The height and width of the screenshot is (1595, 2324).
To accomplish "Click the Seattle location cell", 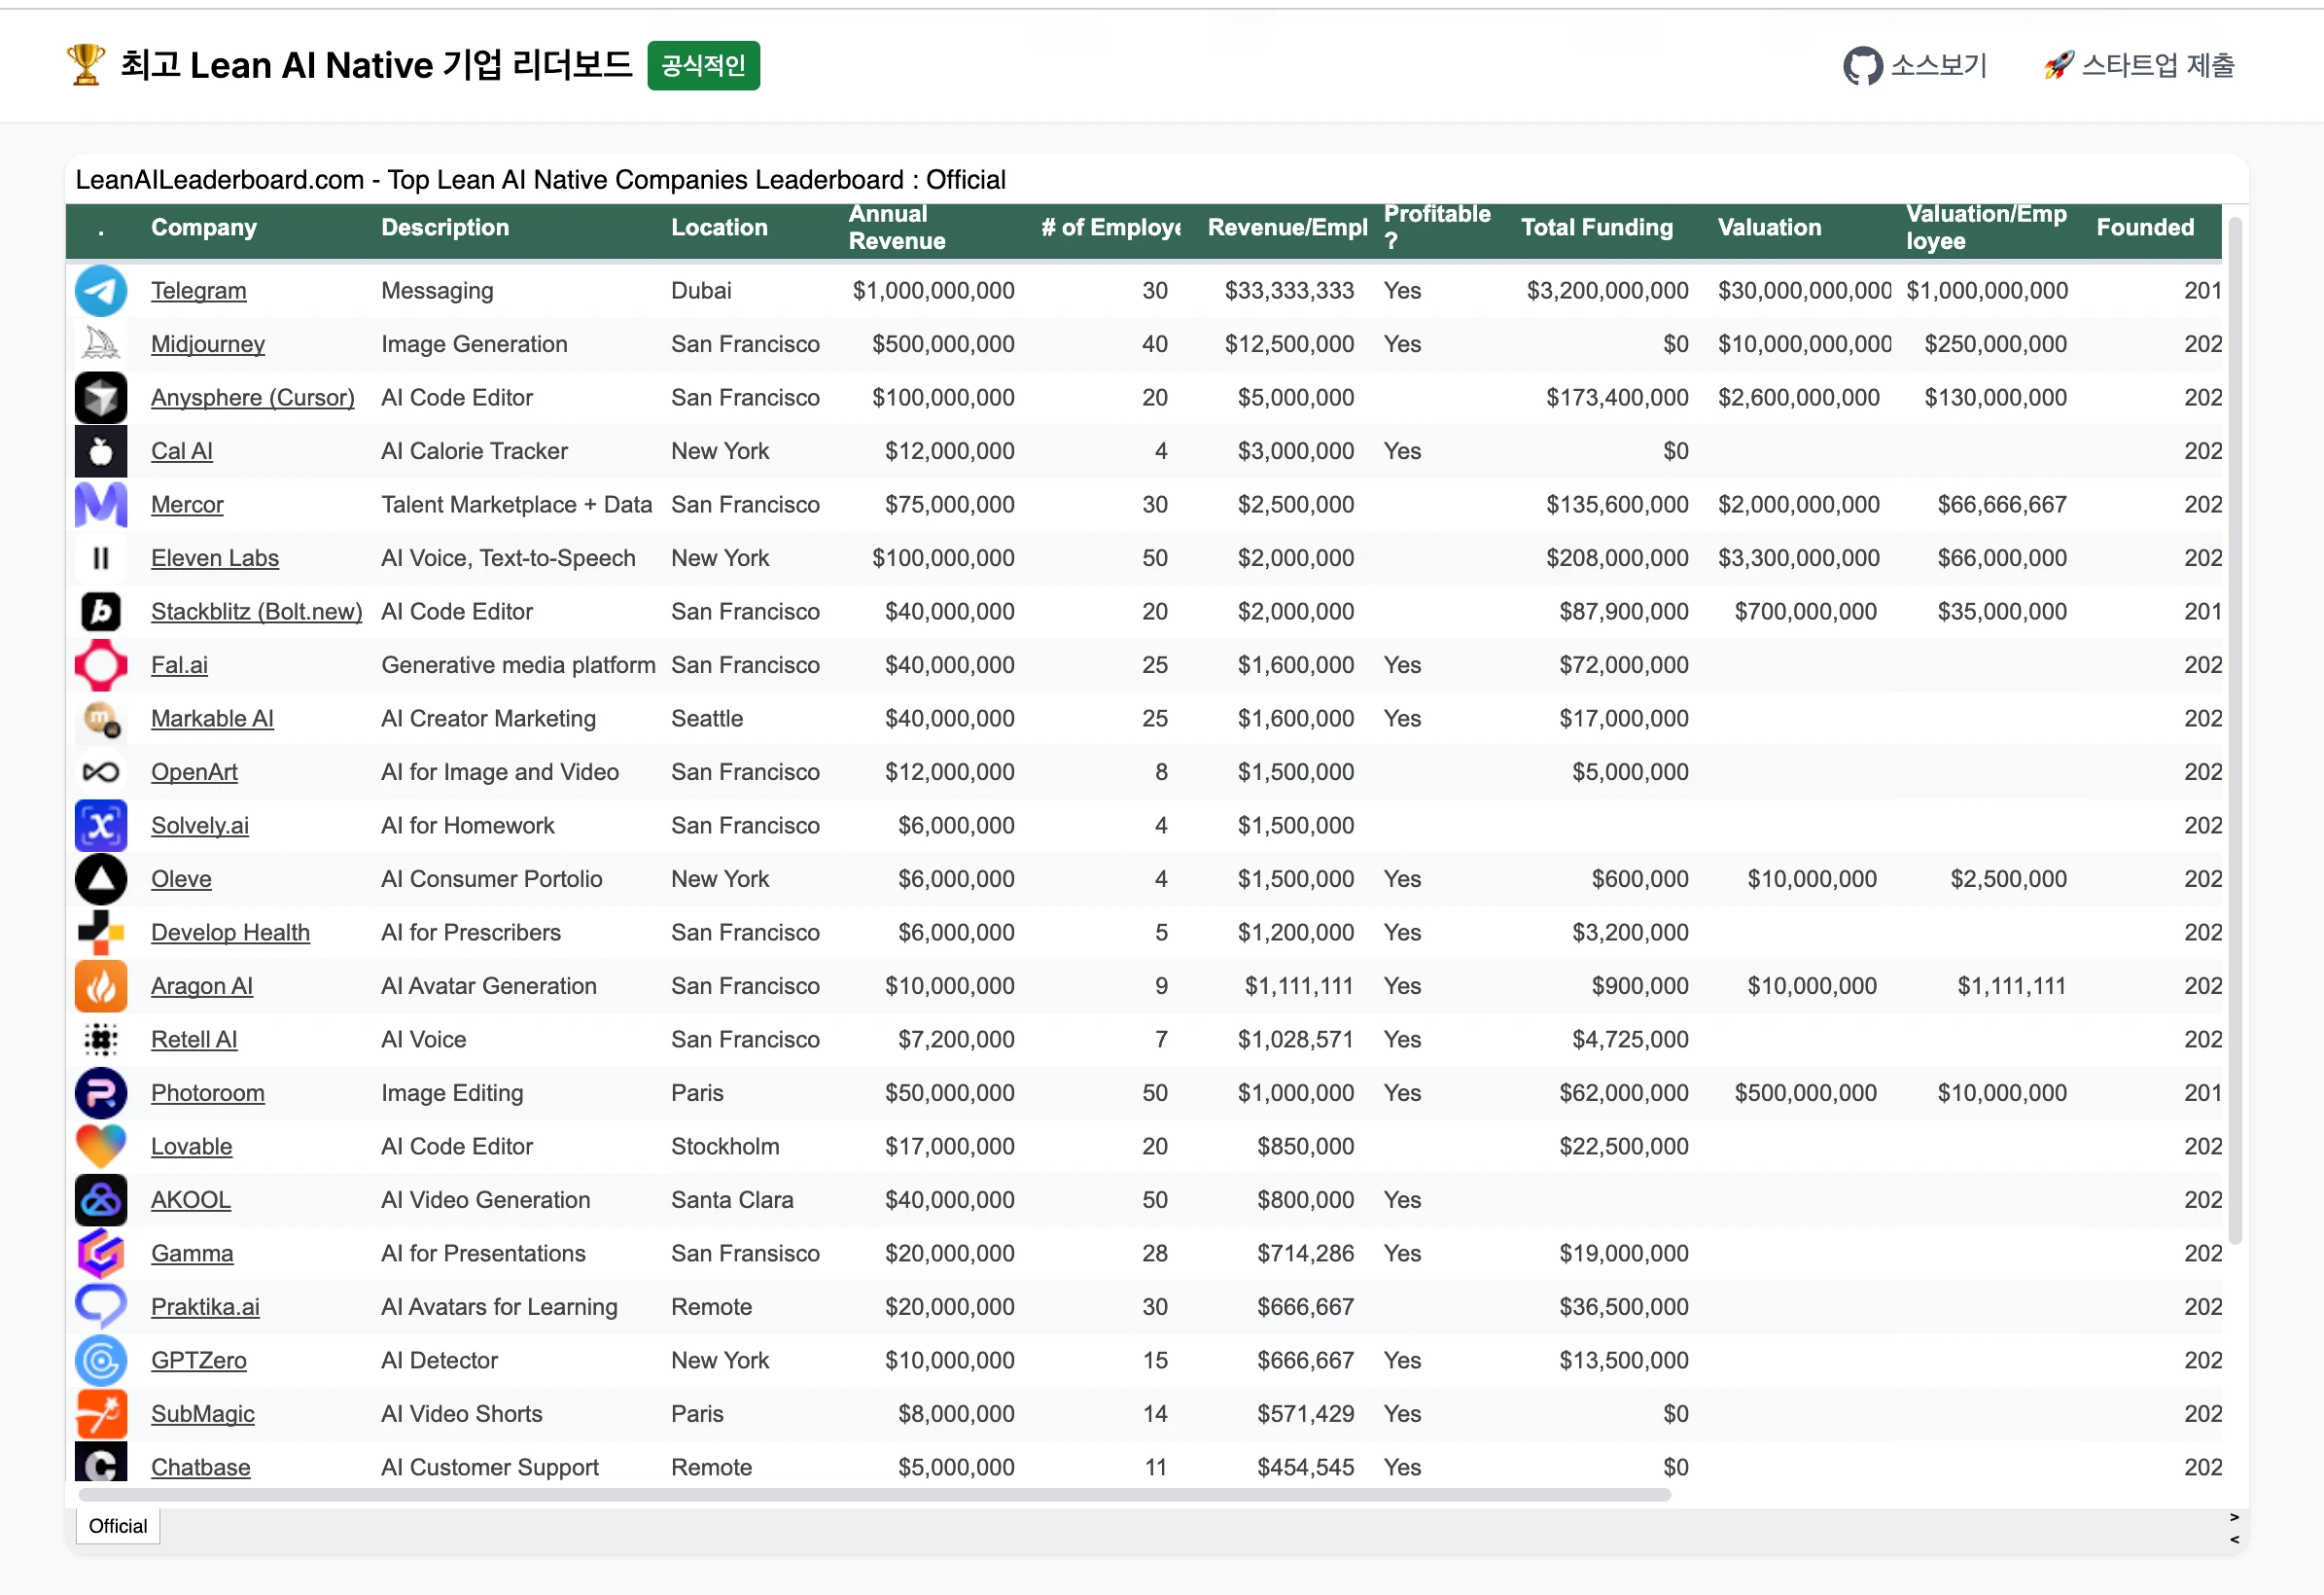I will tap(707, 719).
